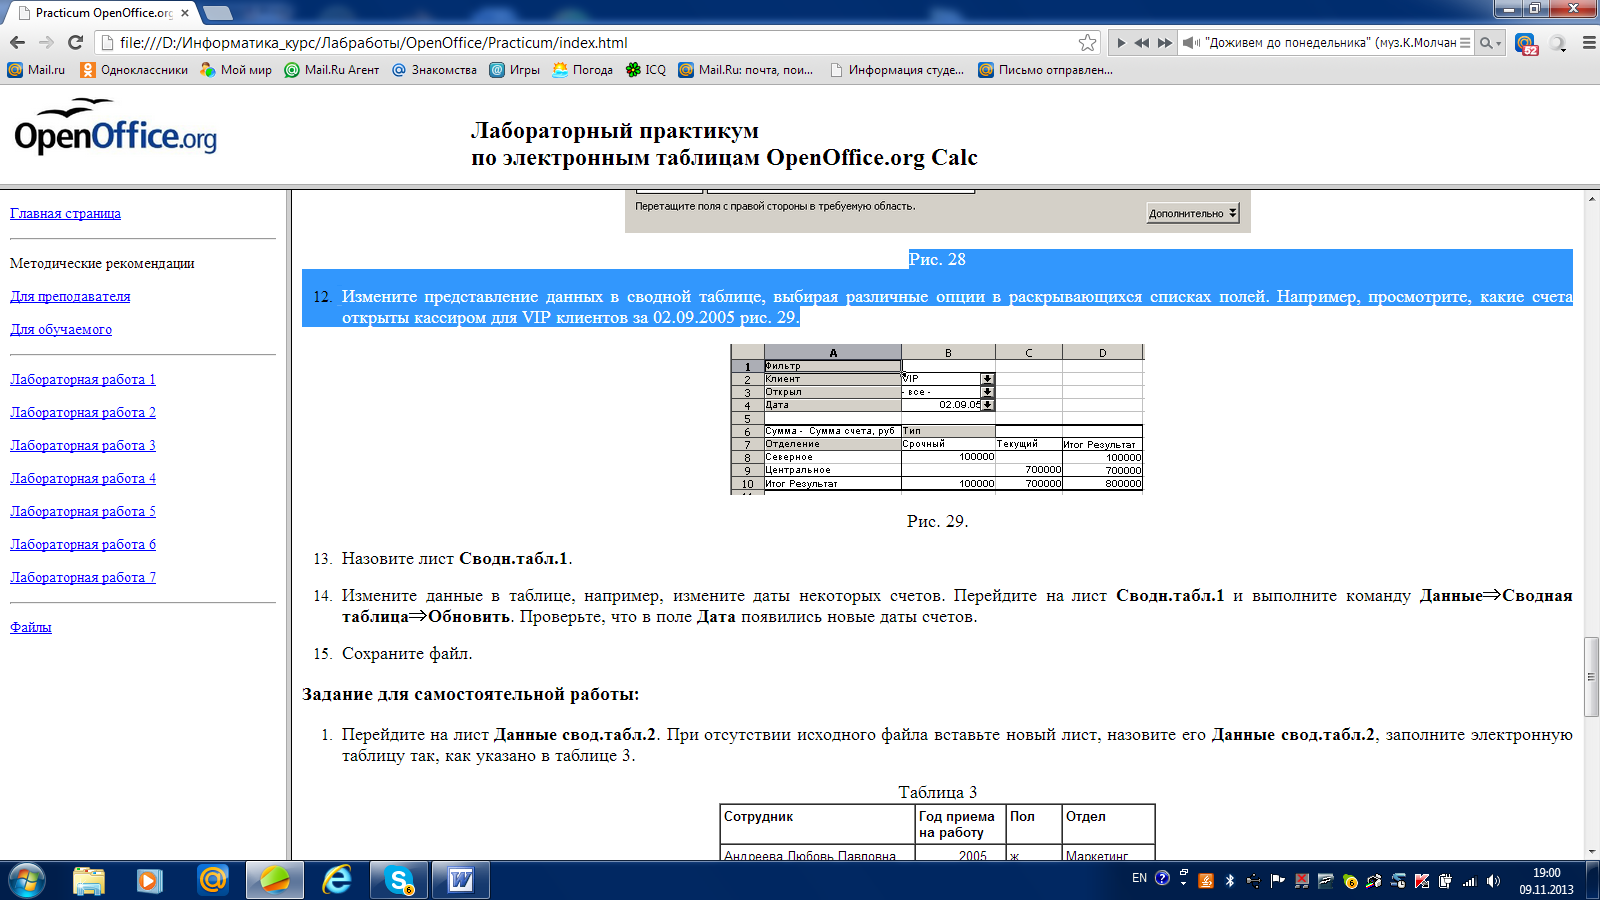Open a new browser tab
The height and width of the screenshot is (900, 1600).
pyautogui.click(x=217, y=13)
